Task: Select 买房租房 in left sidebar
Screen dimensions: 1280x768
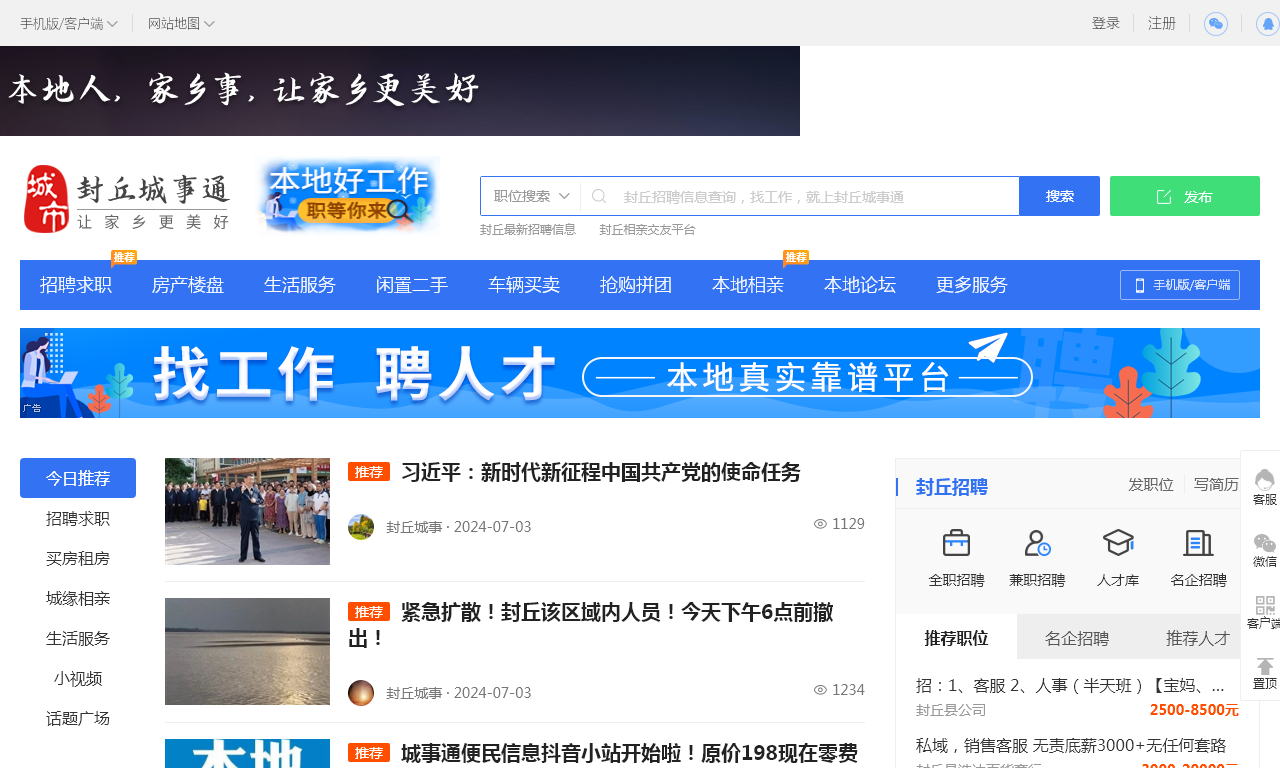Action: tap(78, 558)
